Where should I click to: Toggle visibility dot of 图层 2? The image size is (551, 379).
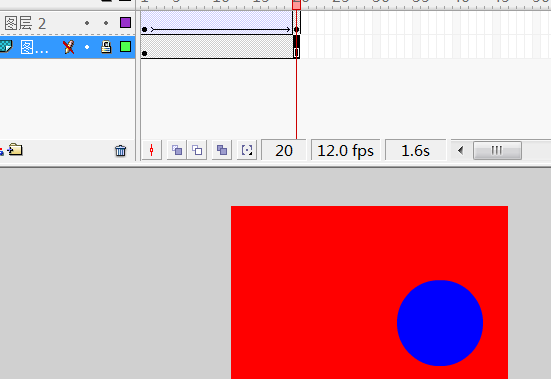click(87, 23)
